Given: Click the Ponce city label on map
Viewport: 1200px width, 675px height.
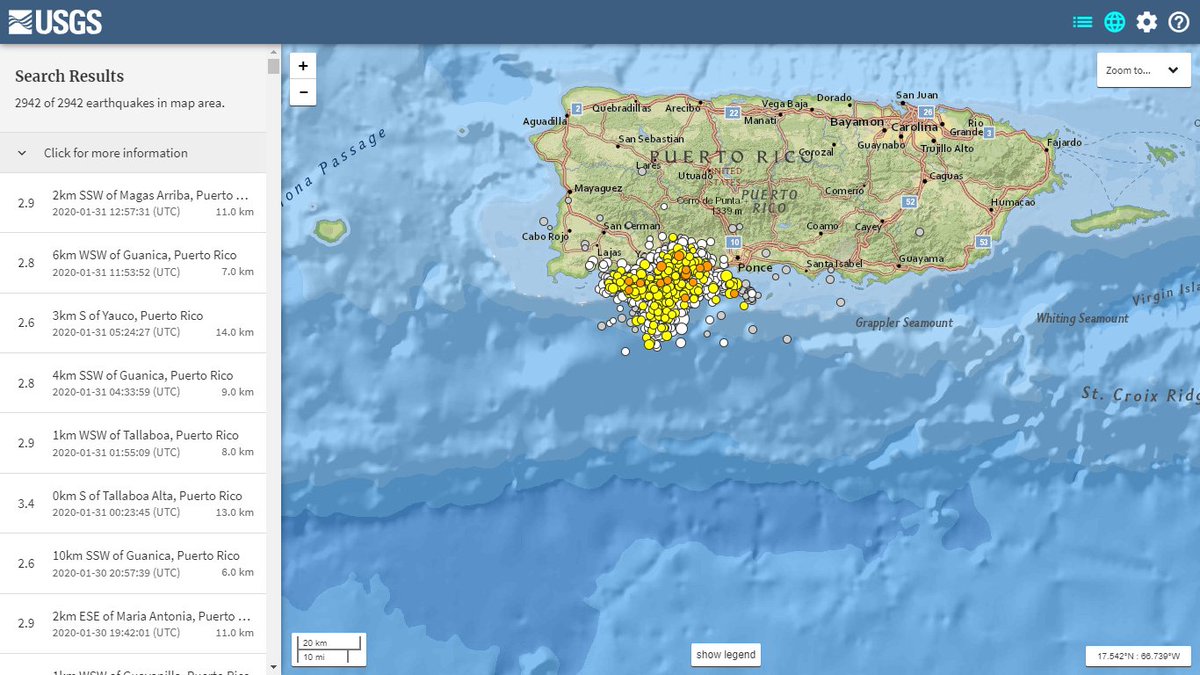Looking at the screenshot, I should pos(757,268).
